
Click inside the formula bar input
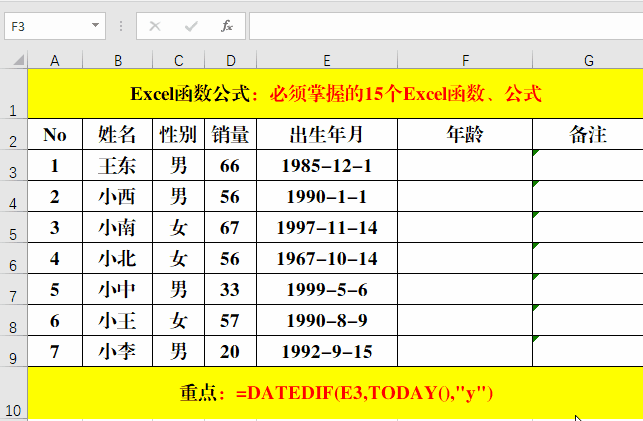446,26
